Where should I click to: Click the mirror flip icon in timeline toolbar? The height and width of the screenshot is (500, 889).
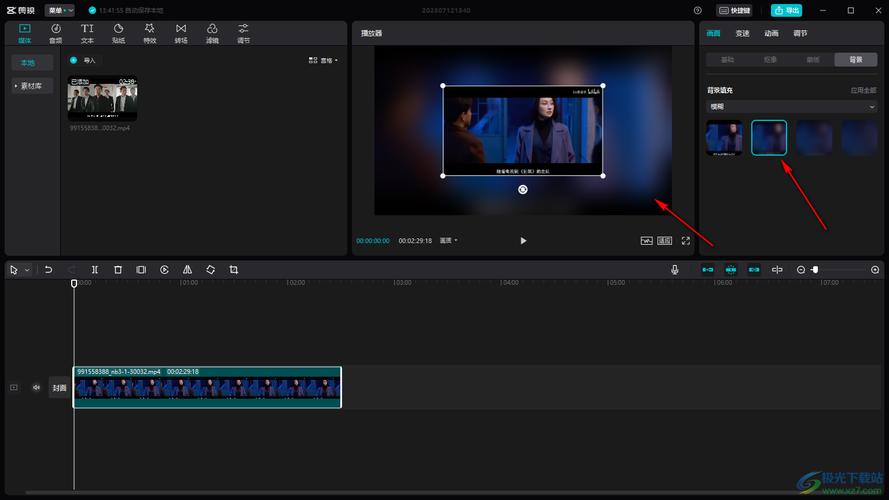187,270
